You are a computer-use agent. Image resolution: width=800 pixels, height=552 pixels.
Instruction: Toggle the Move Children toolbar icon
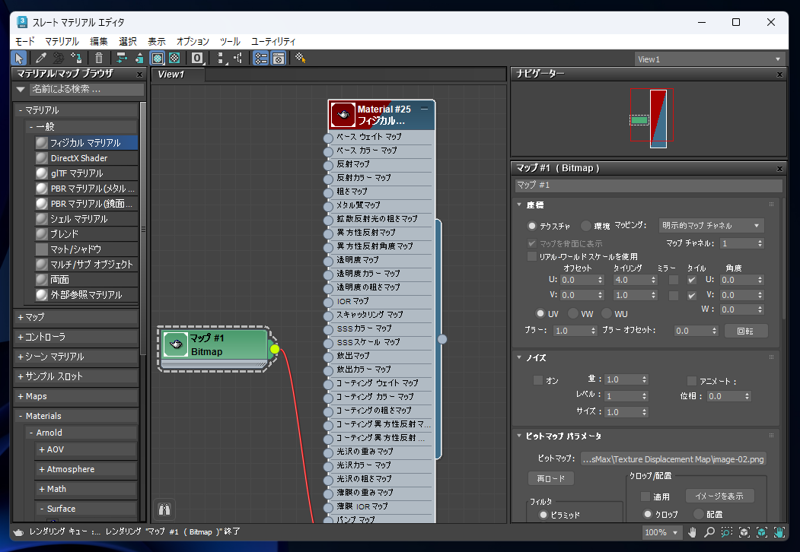(x=121, y=58)
